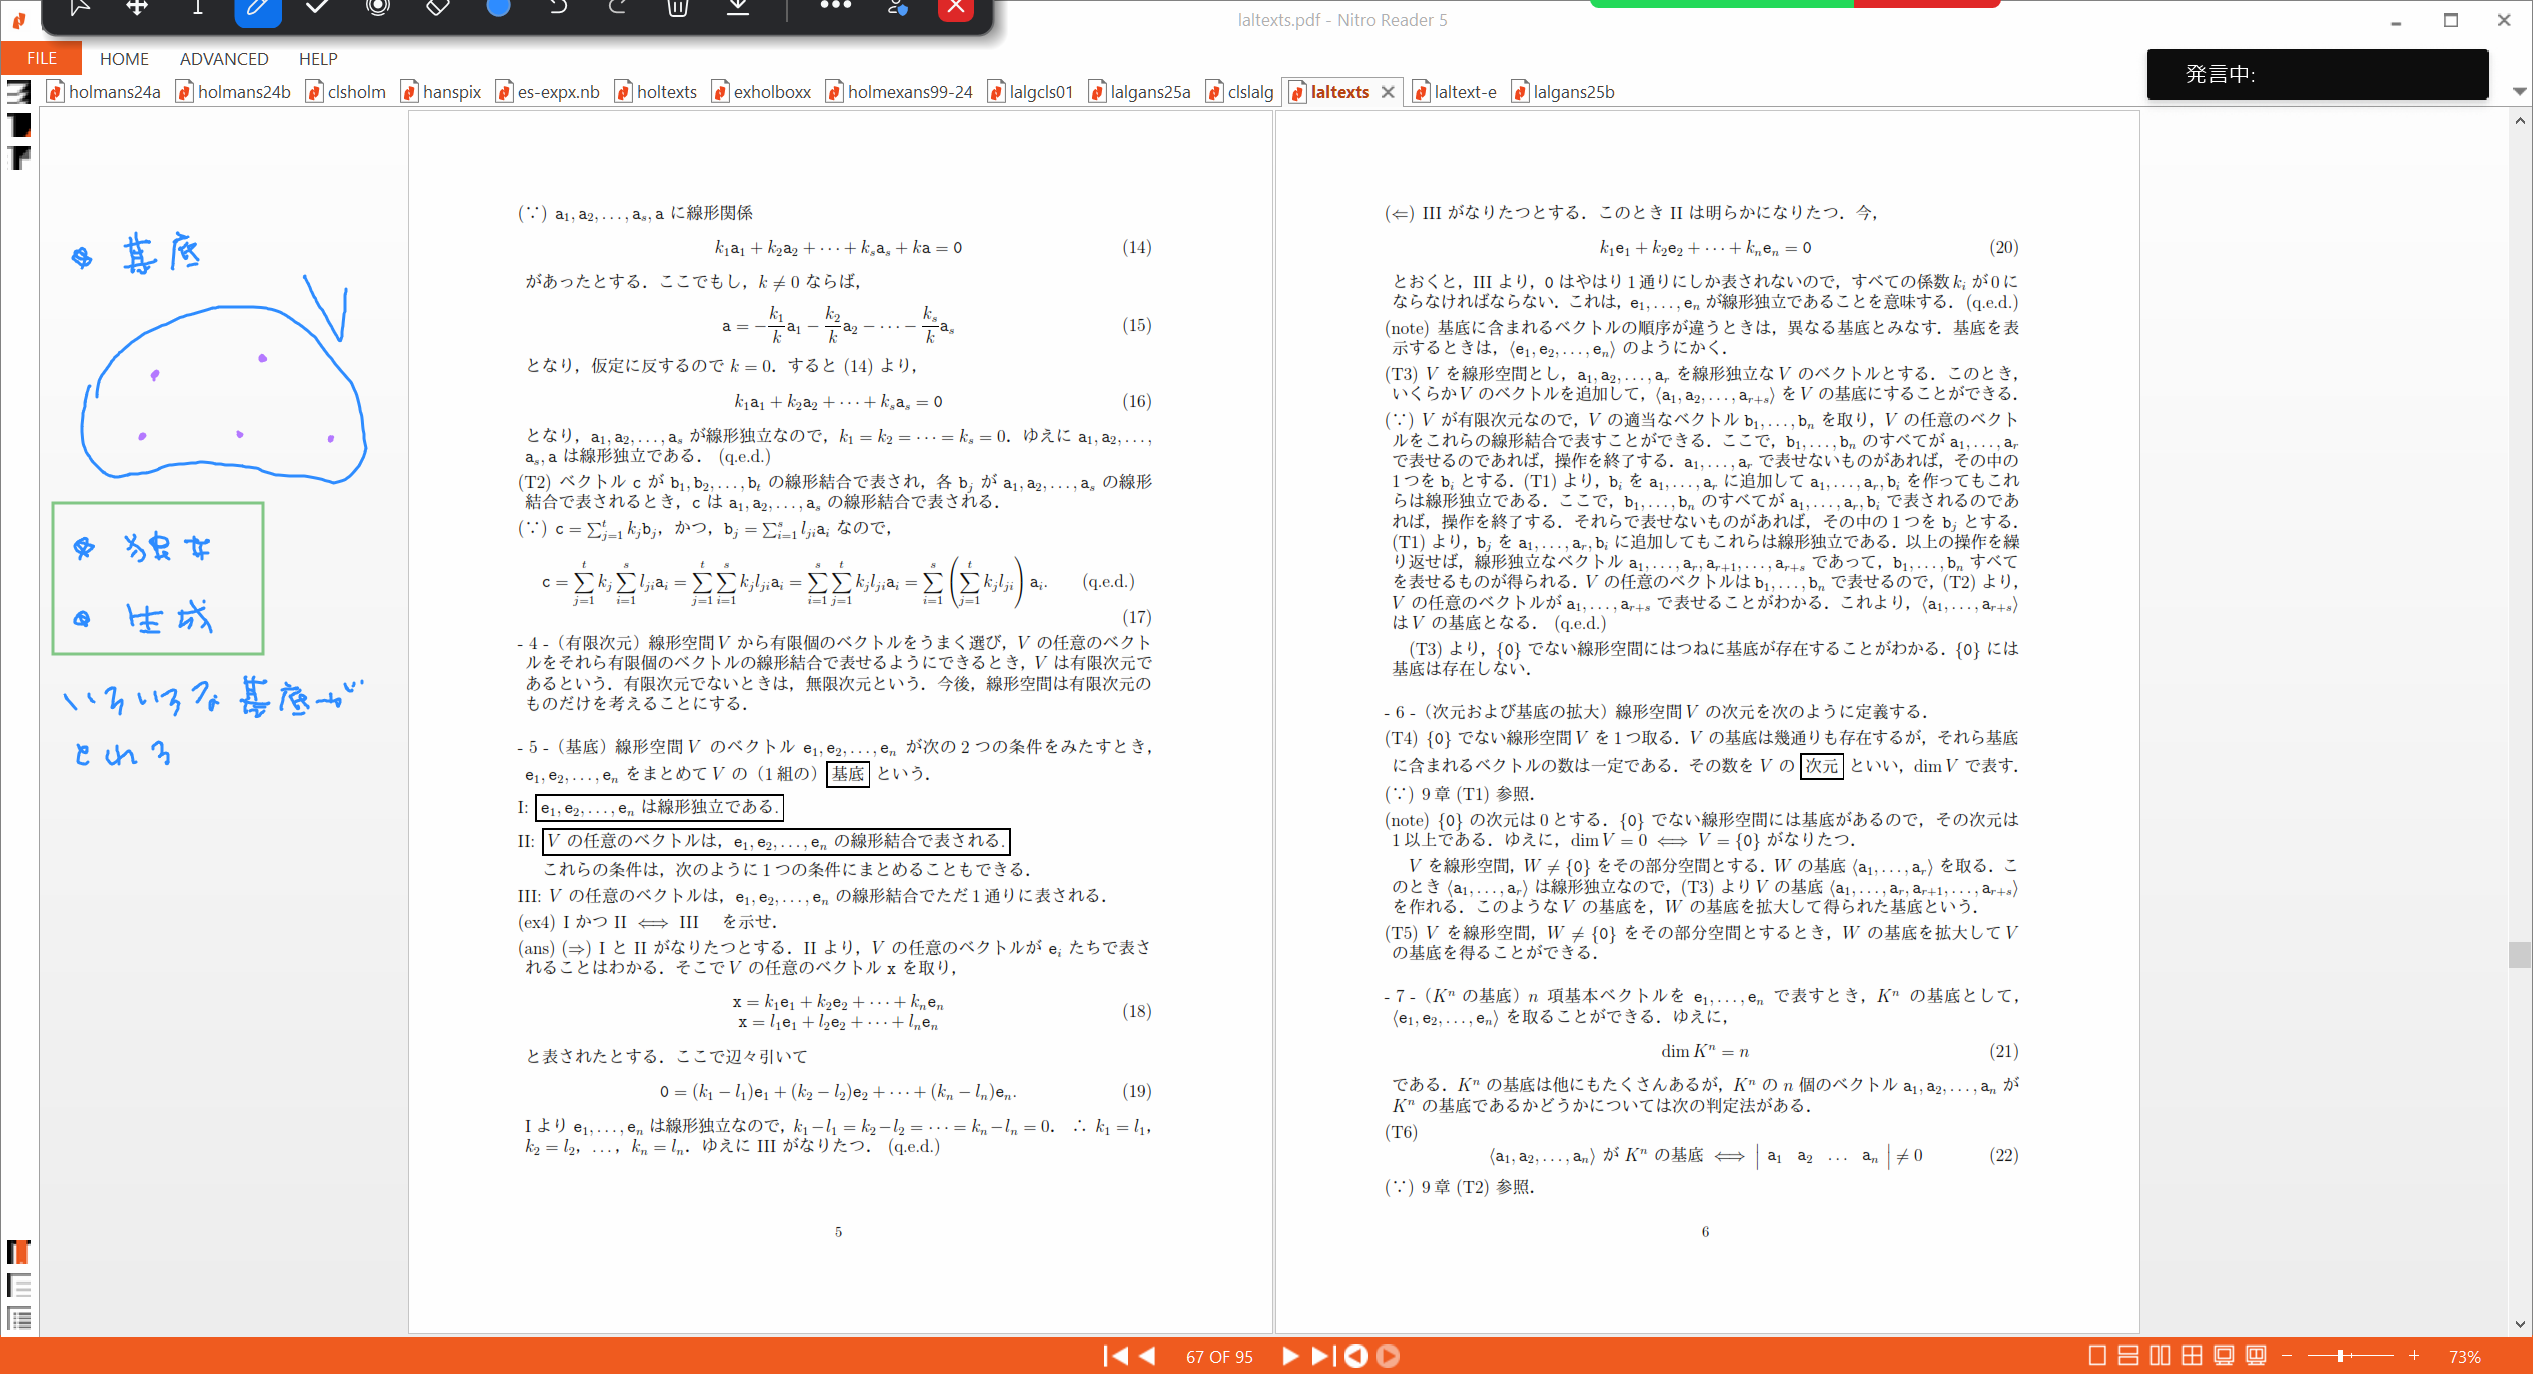Screen dimensions: 2533x1374
Task: Pick the eraser tool in annotation bar
Action: (437, 8)
